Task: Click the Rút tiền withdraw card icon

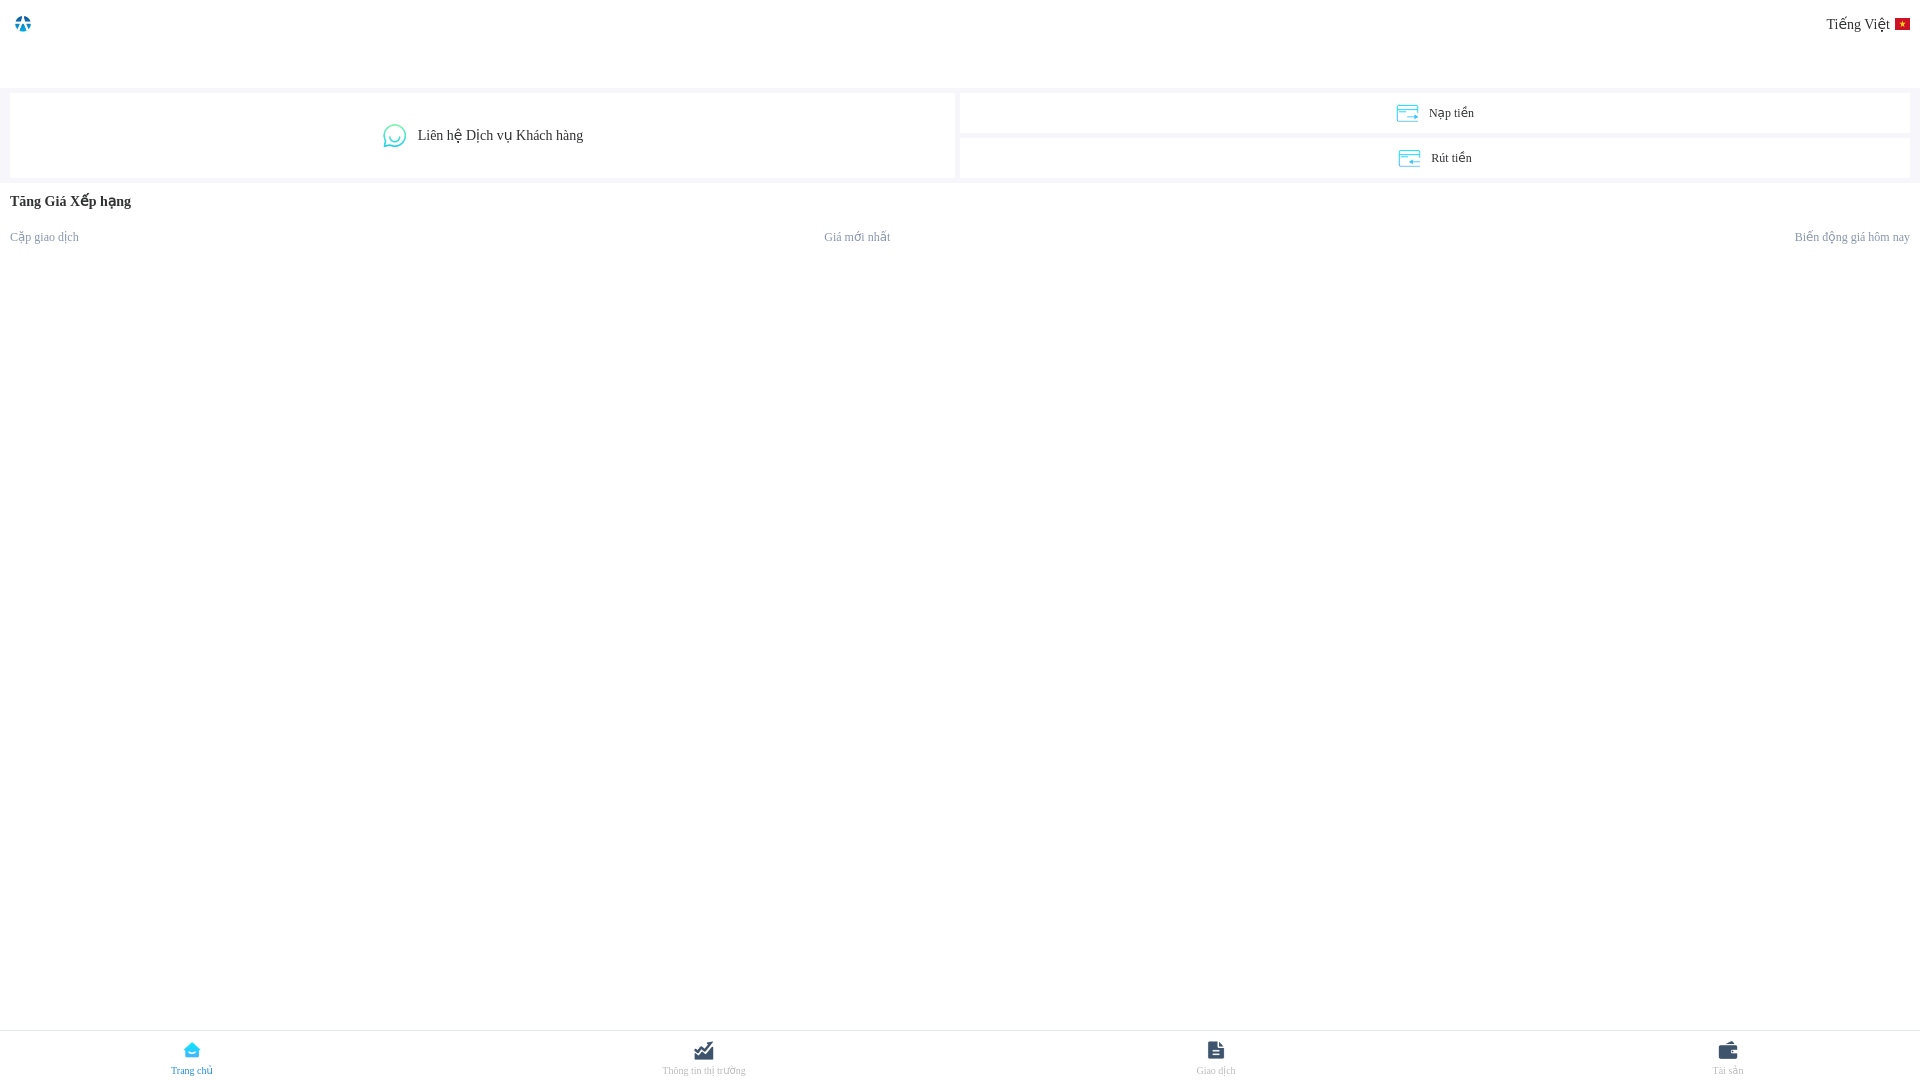Action: click(1409, 158)
